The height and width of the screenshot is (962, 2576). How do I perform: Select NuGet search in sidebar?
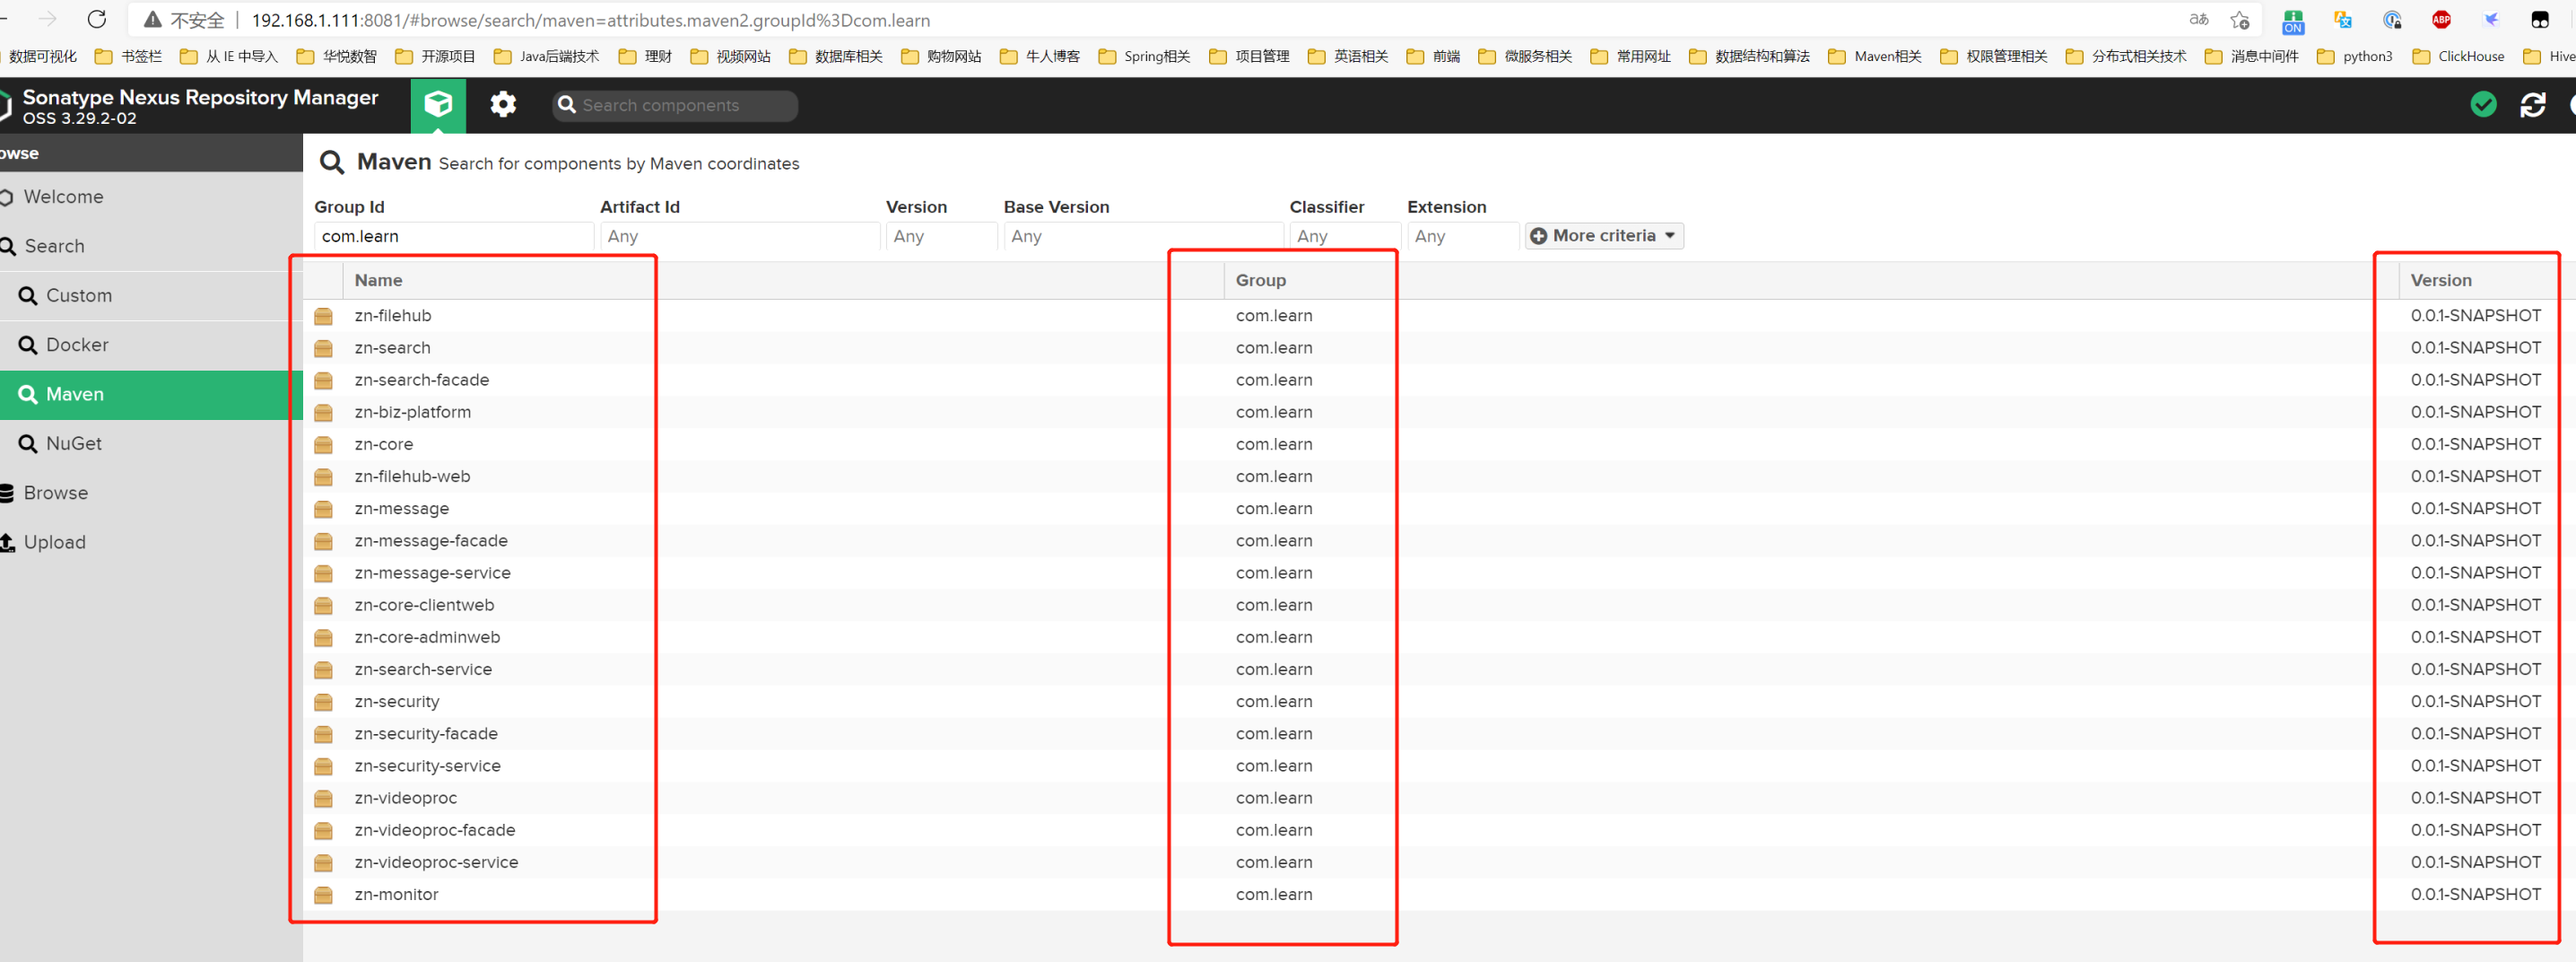151,444
